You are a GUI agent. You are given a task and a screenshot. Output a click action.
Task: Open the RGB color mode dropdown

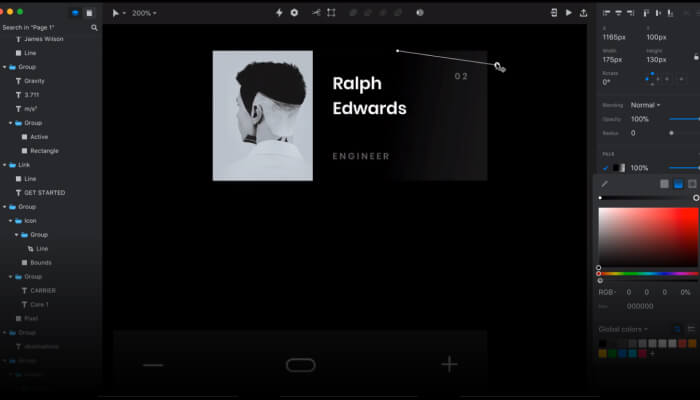point(607,292)
